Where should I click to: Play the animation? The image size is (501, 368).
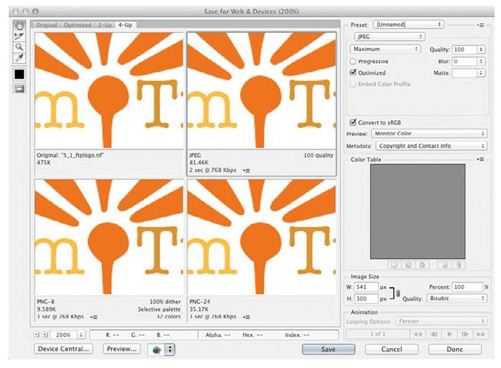[449, 334]
